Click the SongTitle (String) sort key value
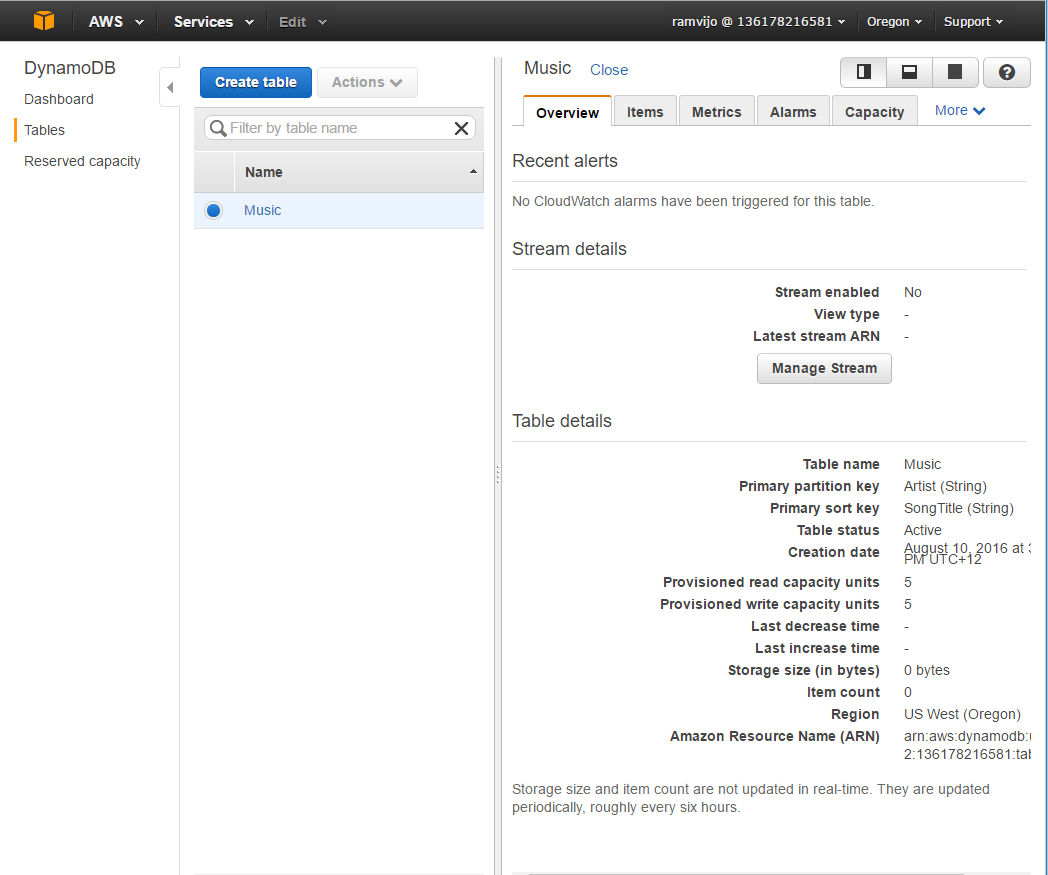The height and width of the screenshot is (875, 1048). [958, 508]
